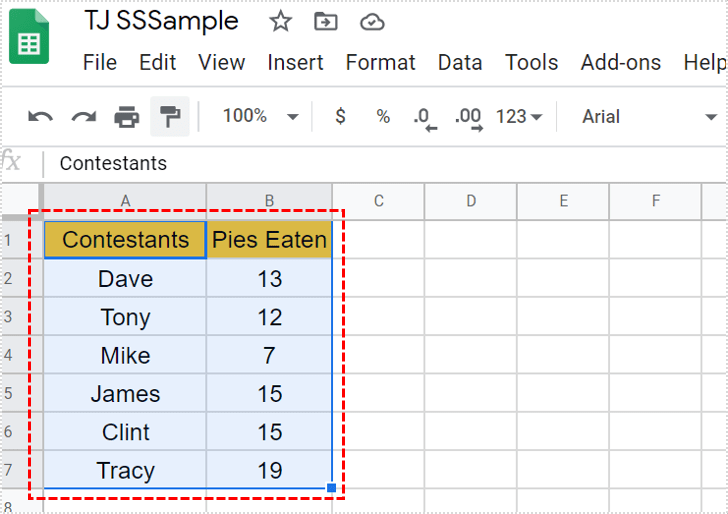
Task: Click the Redo arrow
Action: 83,117
